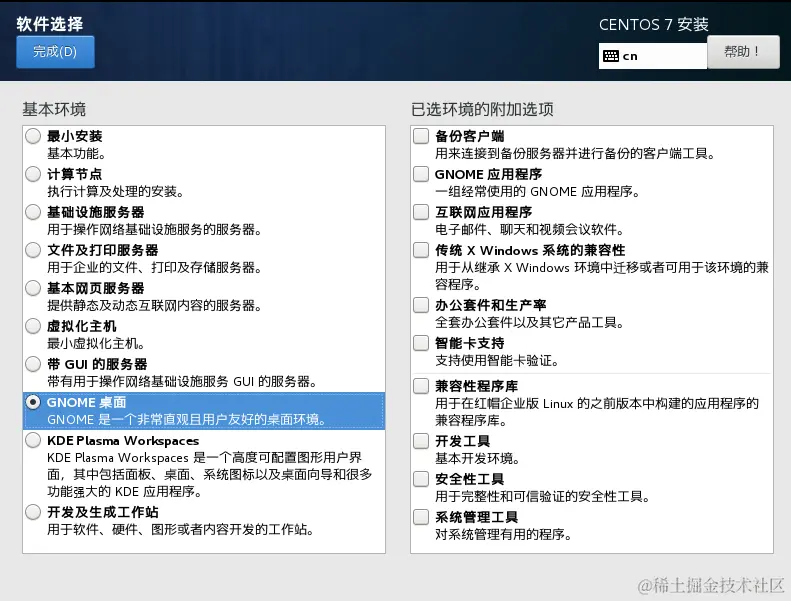Click text 支持使用智能卡验证。
The width and height of the screenshot is (791, 601).
(497, 360)
